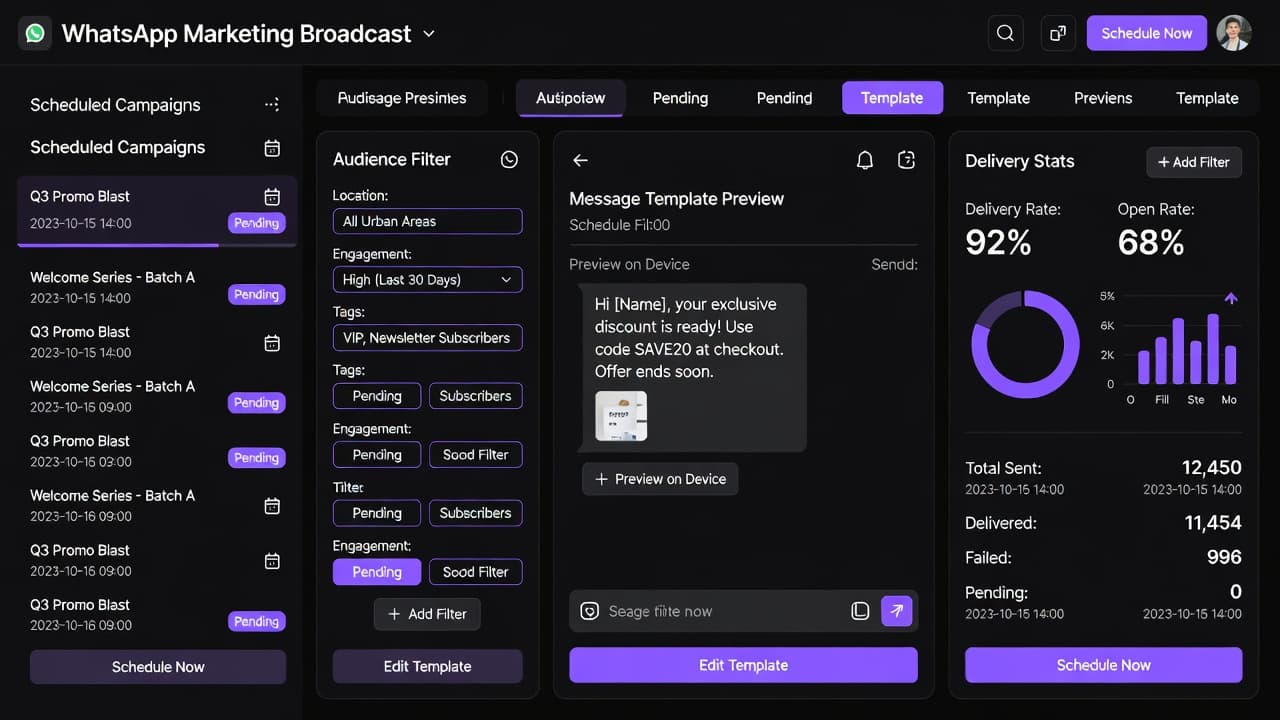Click calendar icon on Welcome Series 2023-10-16 row

272,506
